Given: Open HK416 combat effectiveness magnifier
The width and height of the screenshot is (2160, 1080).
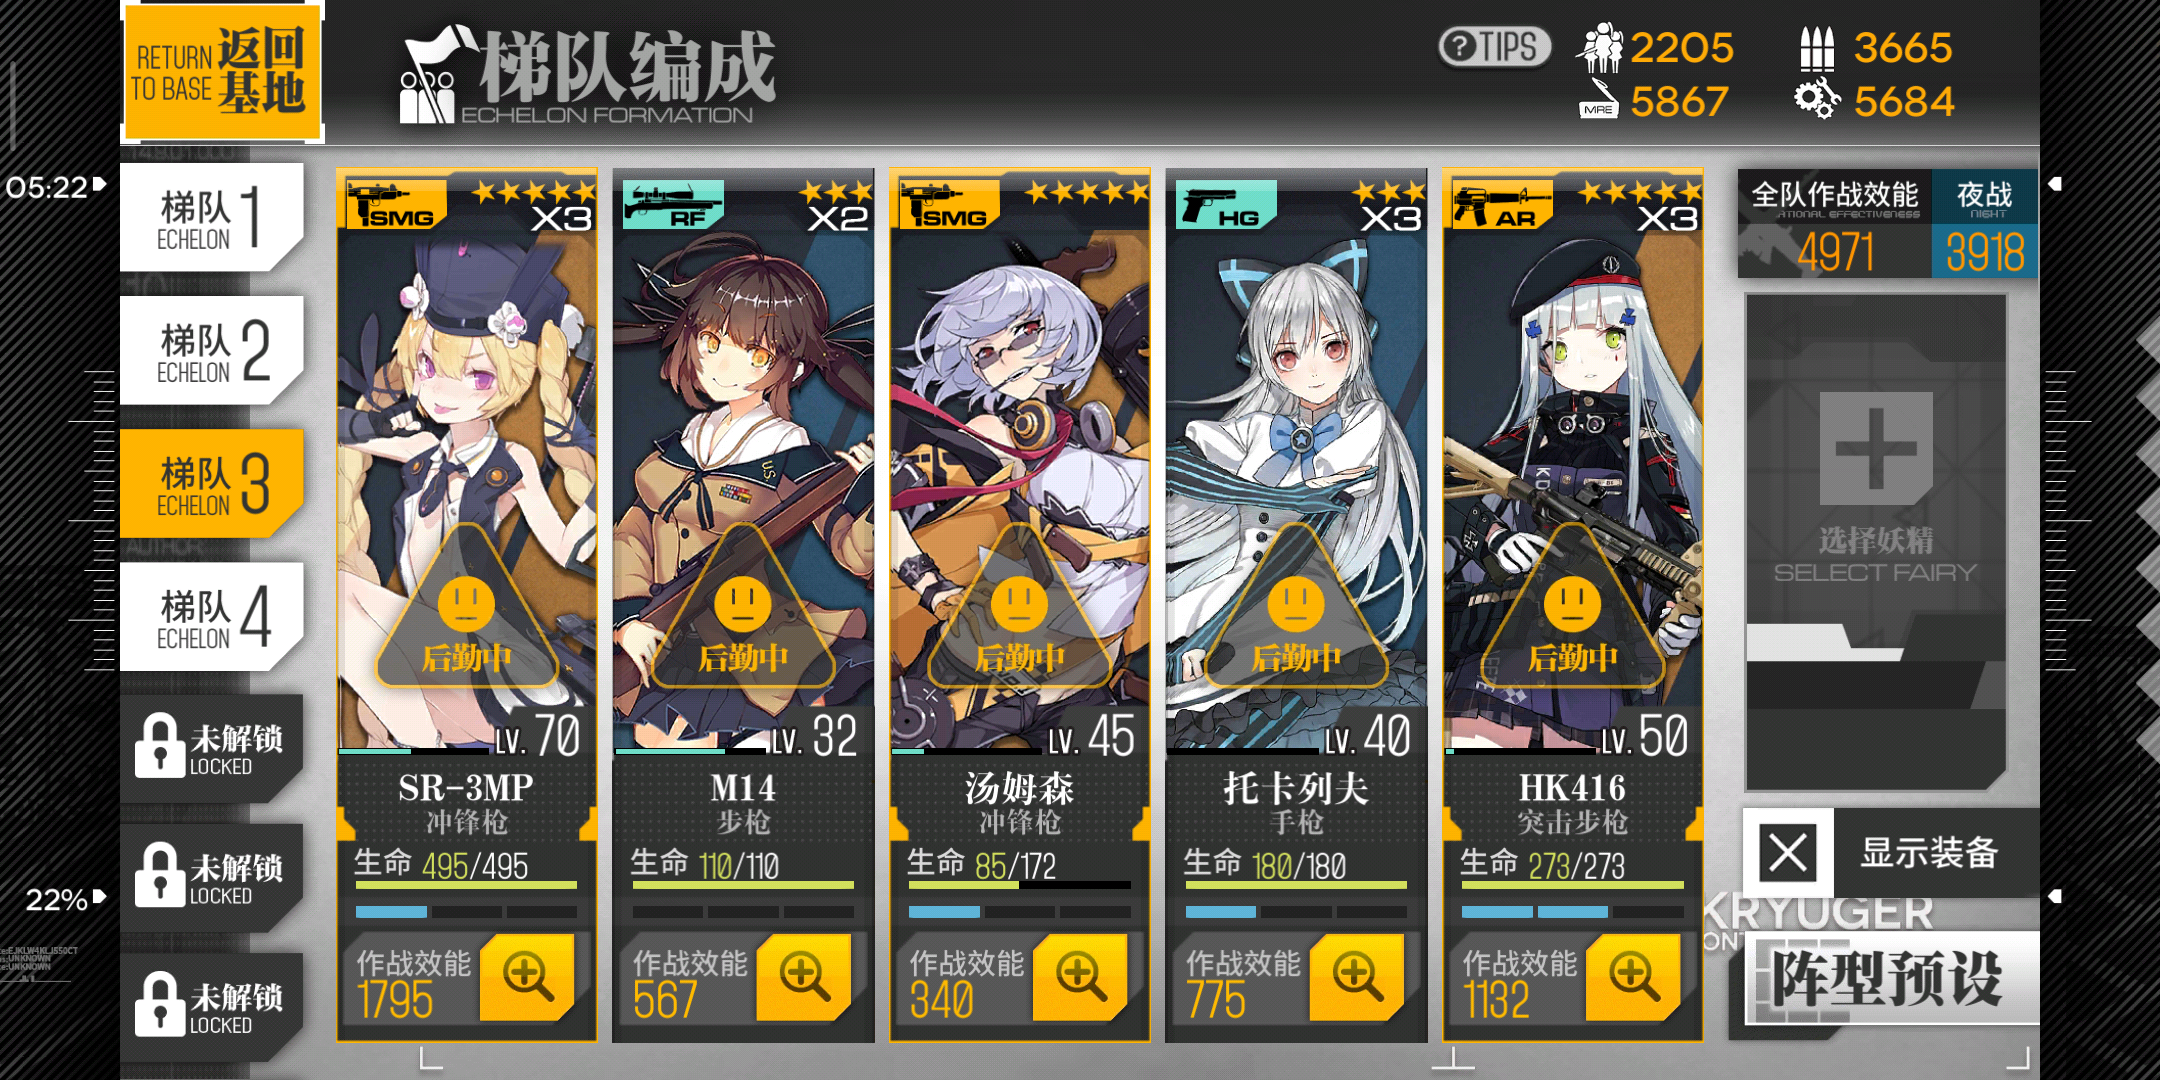Looking at the screenshot, I should point(1633,977).
